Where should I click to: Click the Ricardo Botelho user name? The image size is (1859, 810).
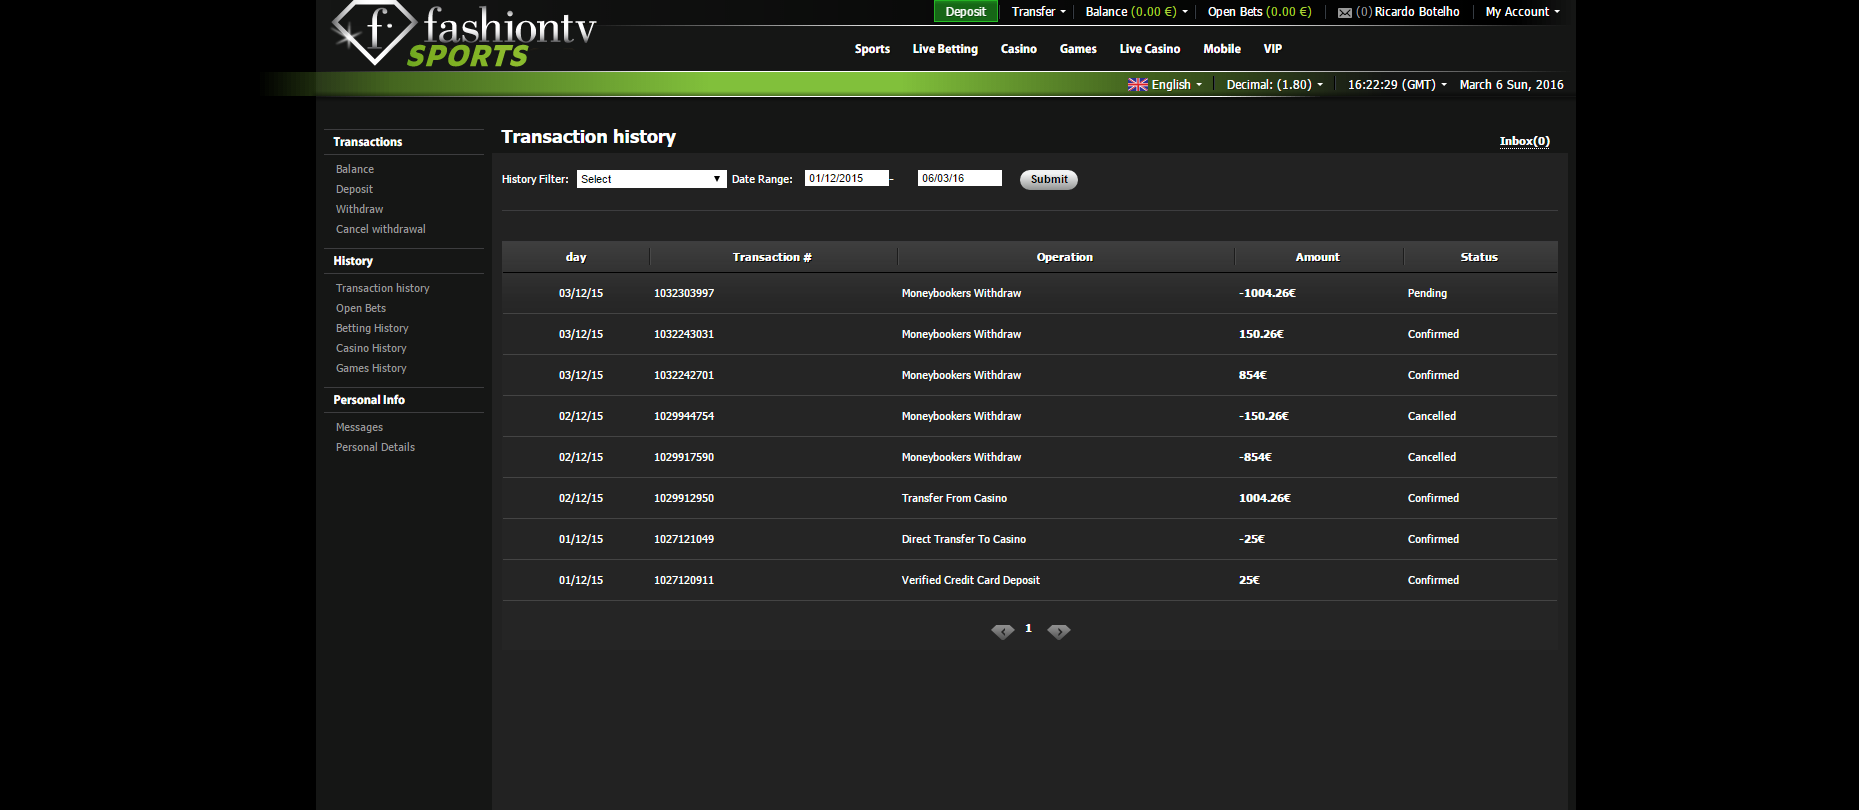pyautogui.click(x=1417, y=12)
